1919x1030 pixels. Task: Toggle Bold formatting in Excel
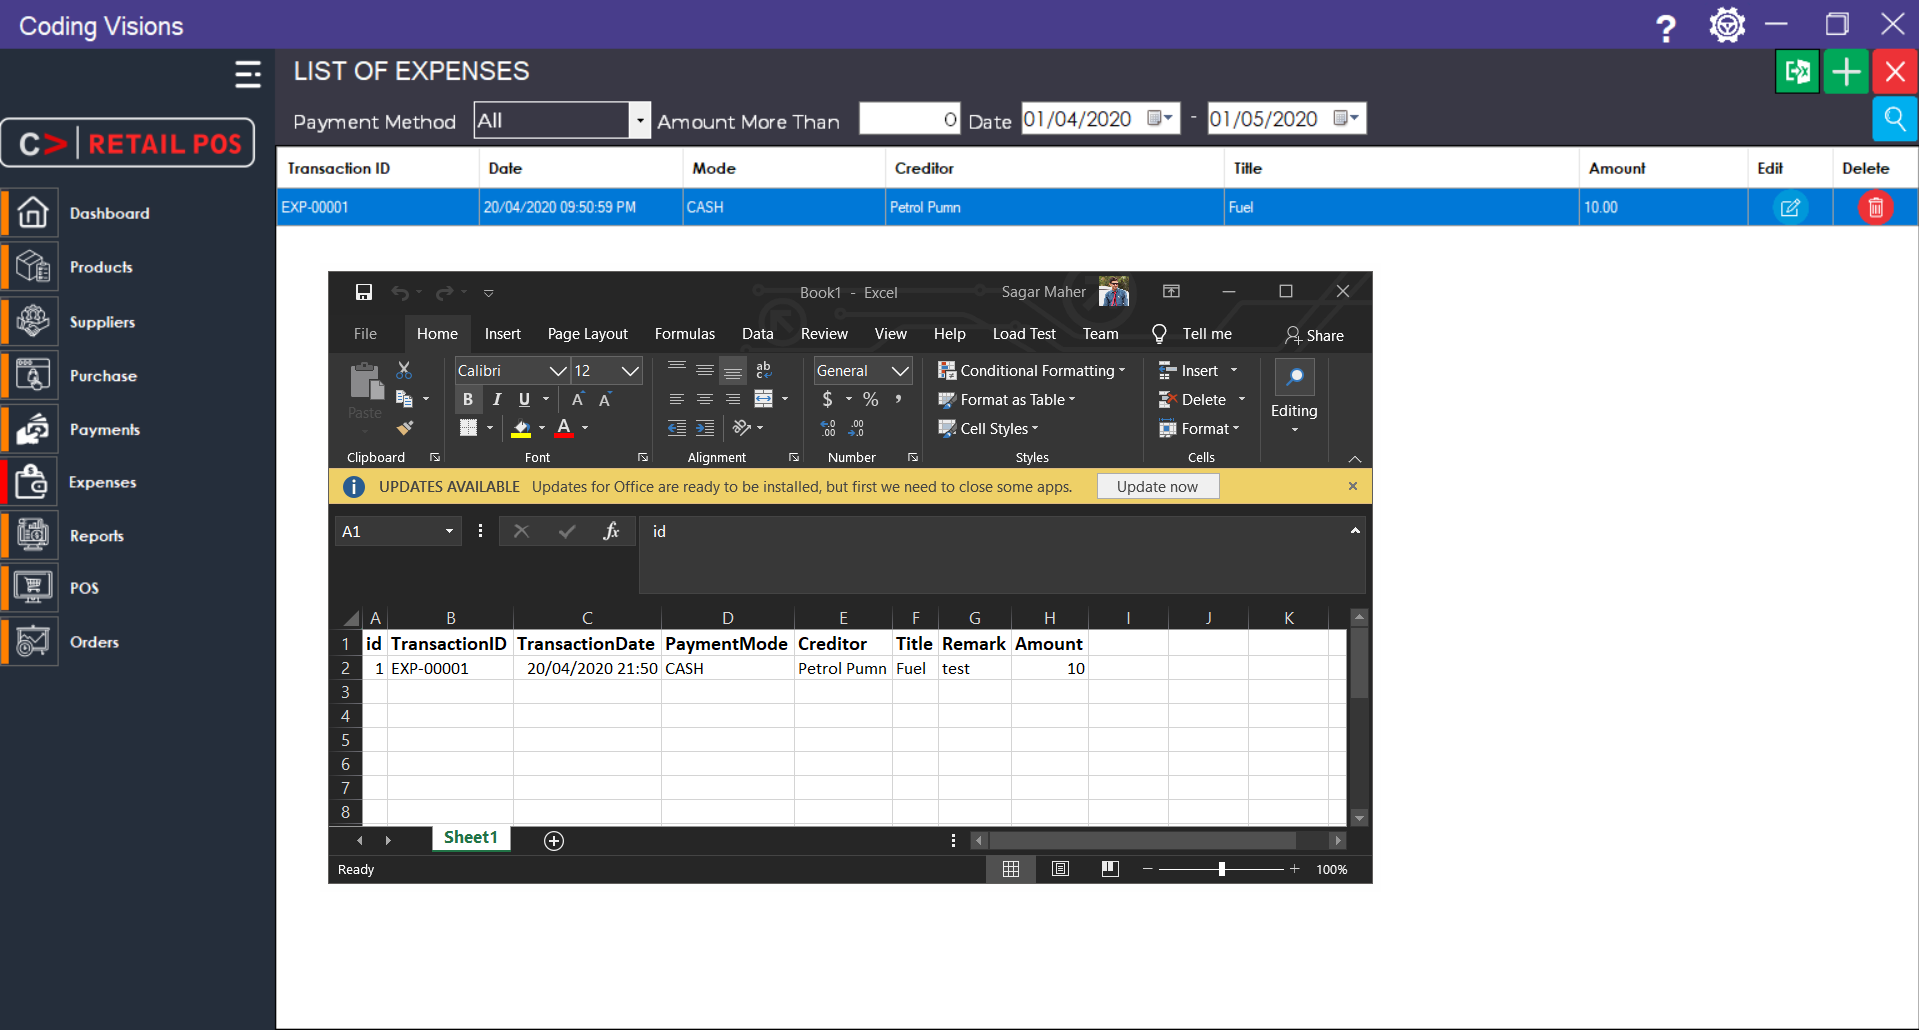click(x=468, y=399)
